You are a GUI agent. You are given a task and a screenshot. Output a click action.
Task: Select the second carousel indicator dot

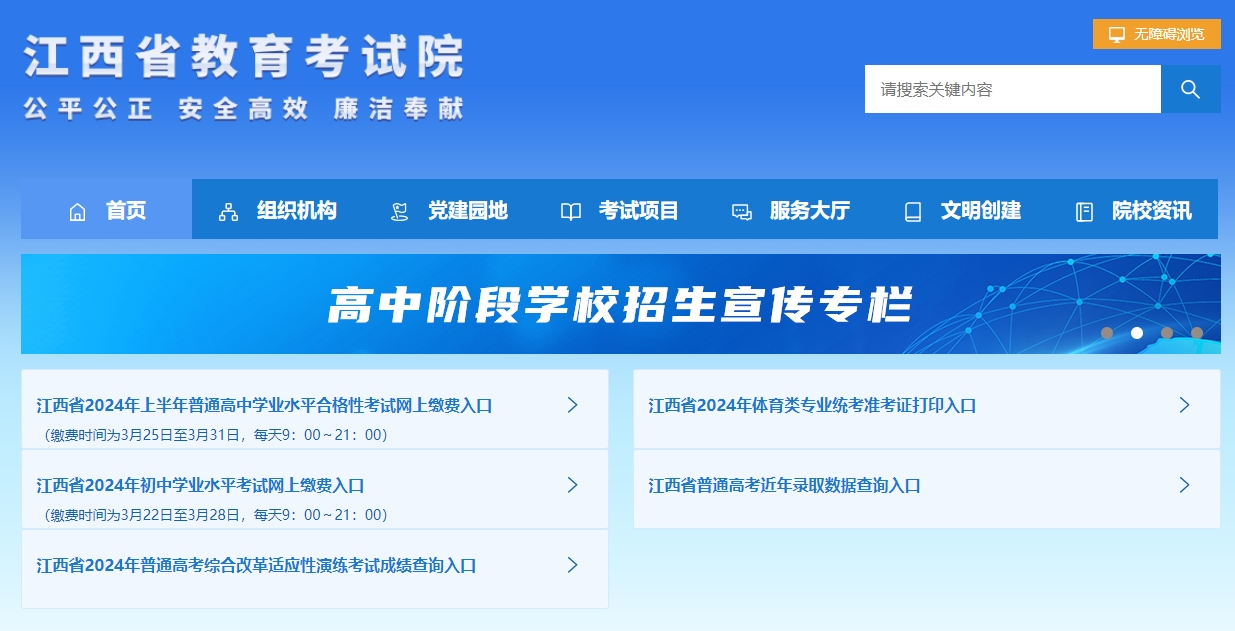[x=1136, y=333]
